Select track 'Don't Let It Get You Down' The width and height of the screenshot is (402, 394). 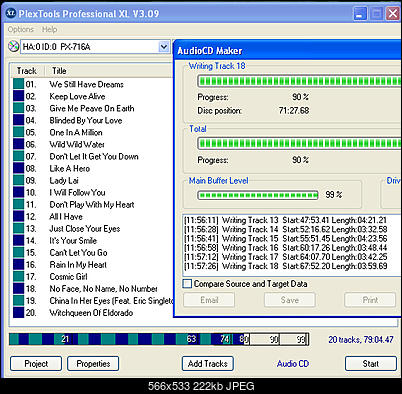[94, 156]
